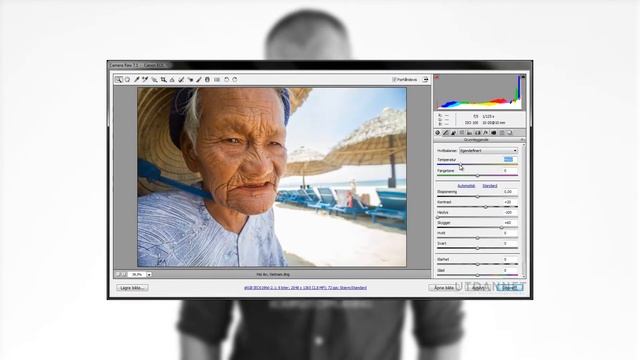The width and height of the screenshot is (640, 360).
Task: Switch to the HSL / Grayscale panel tab
Action: point(462,133)
